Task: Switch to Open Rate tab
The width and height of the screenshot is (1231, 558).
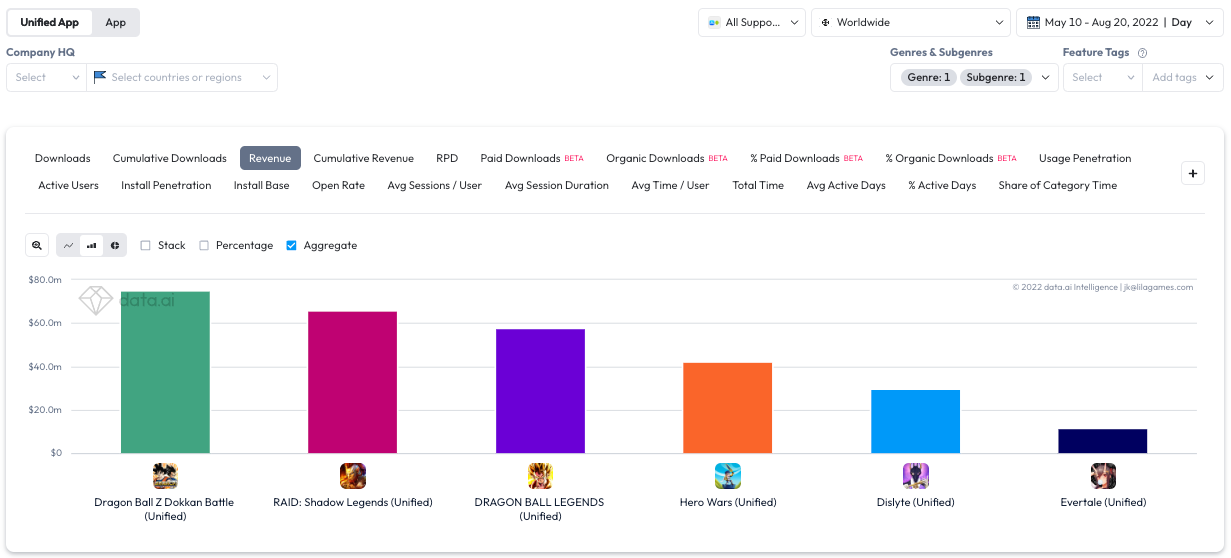Action: pyautogui.click(x=338, y=185)
